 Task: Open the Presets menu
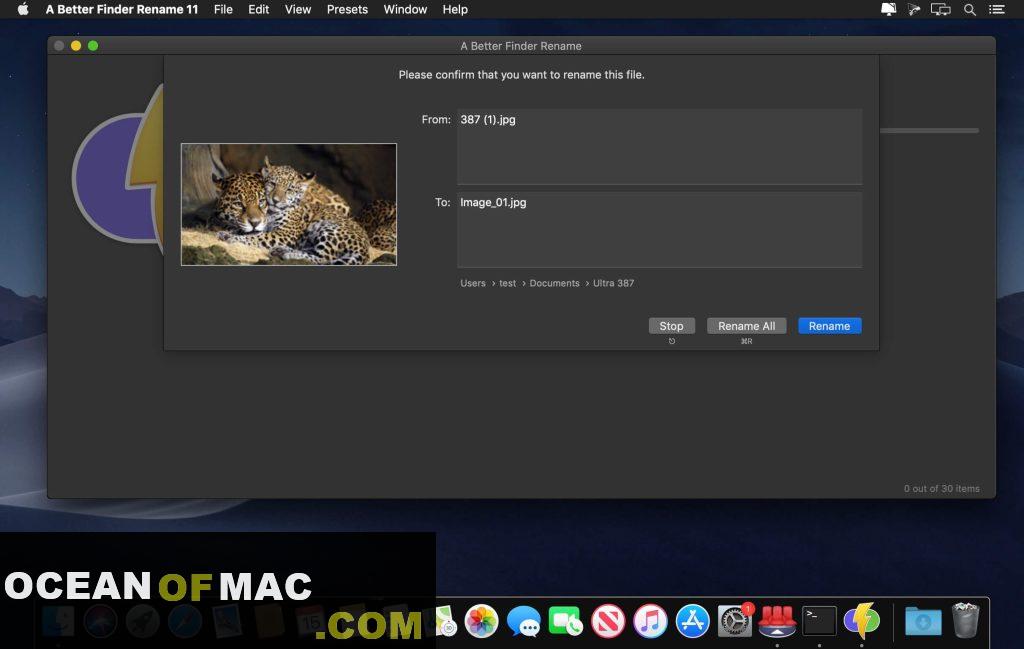point(347,9)
